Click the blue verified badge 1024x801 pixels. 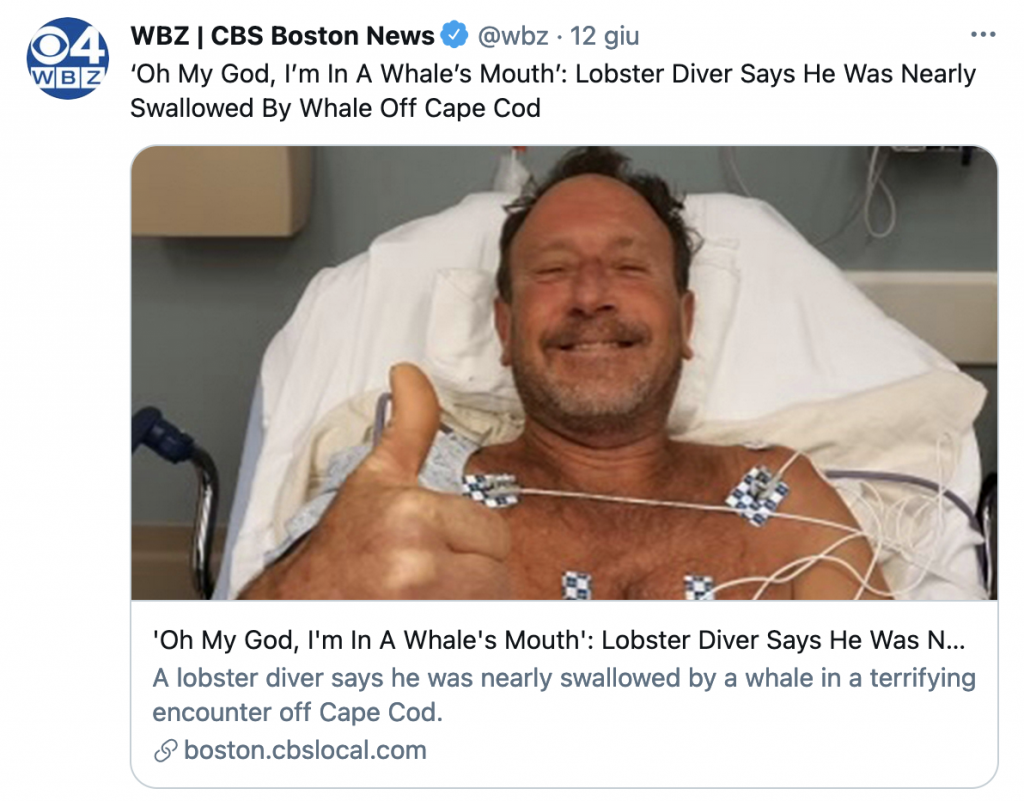455,37
